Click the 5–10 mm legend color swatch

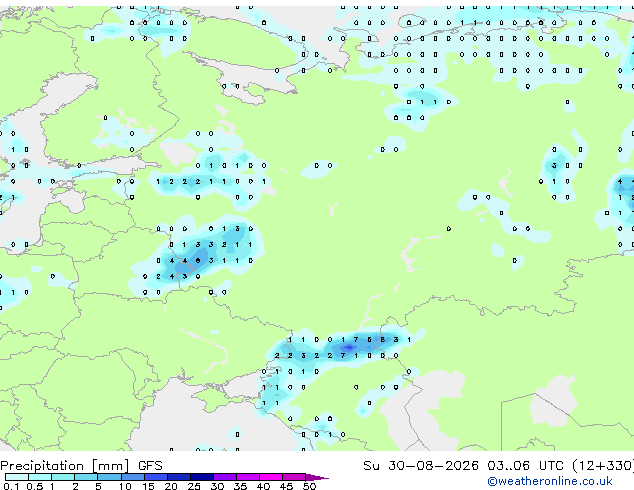click(109, 477)
